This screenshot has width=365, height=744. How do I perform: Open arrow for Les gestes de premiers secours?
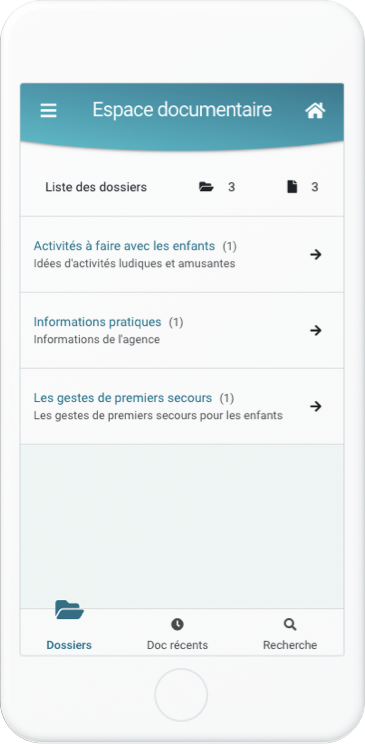[316, 407]
